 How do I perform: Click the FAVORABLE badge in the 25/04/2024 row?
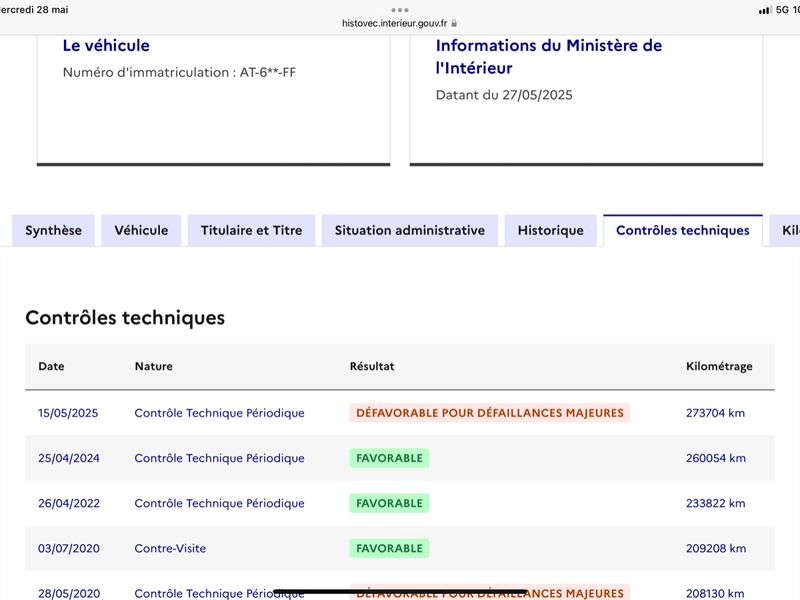(389, 458)
